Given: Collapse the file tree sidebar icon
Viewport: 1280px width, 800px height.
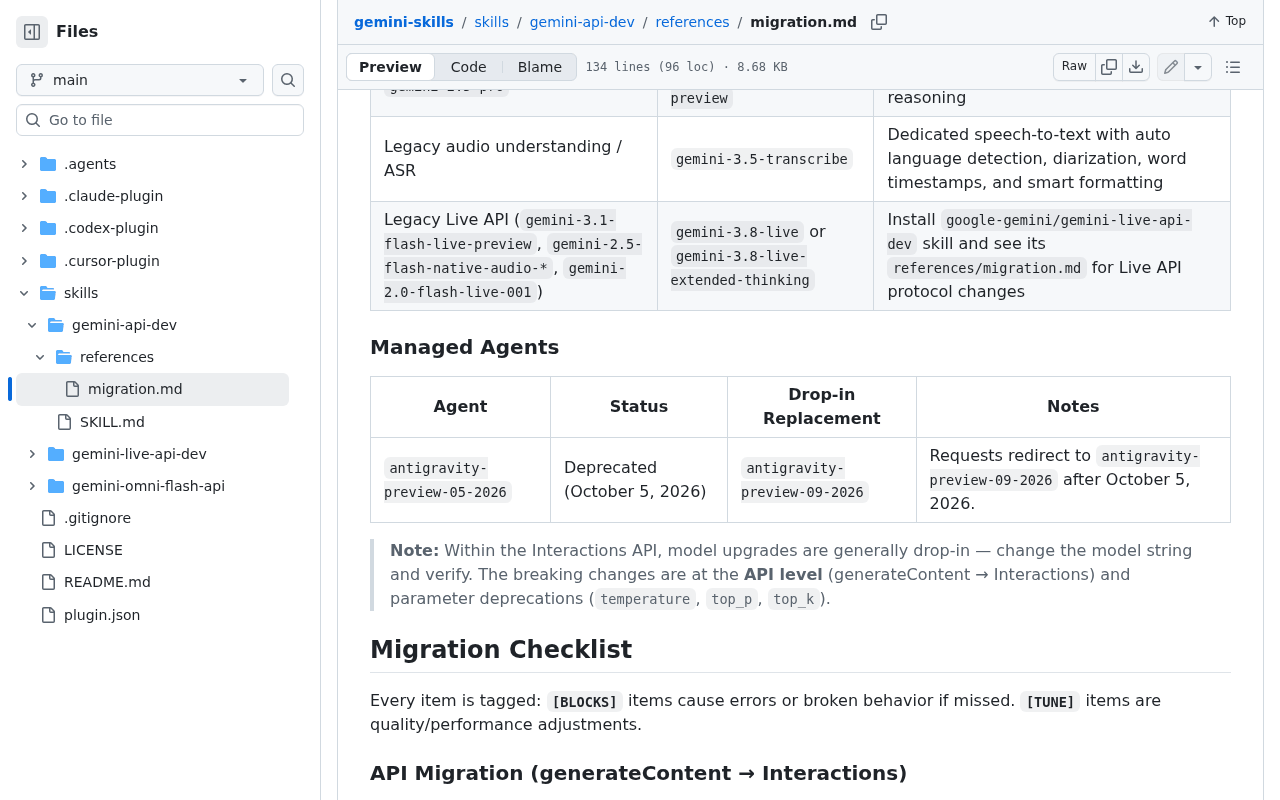Looking at the screenshot, I should pyautogui.click(x=32, y=32).
